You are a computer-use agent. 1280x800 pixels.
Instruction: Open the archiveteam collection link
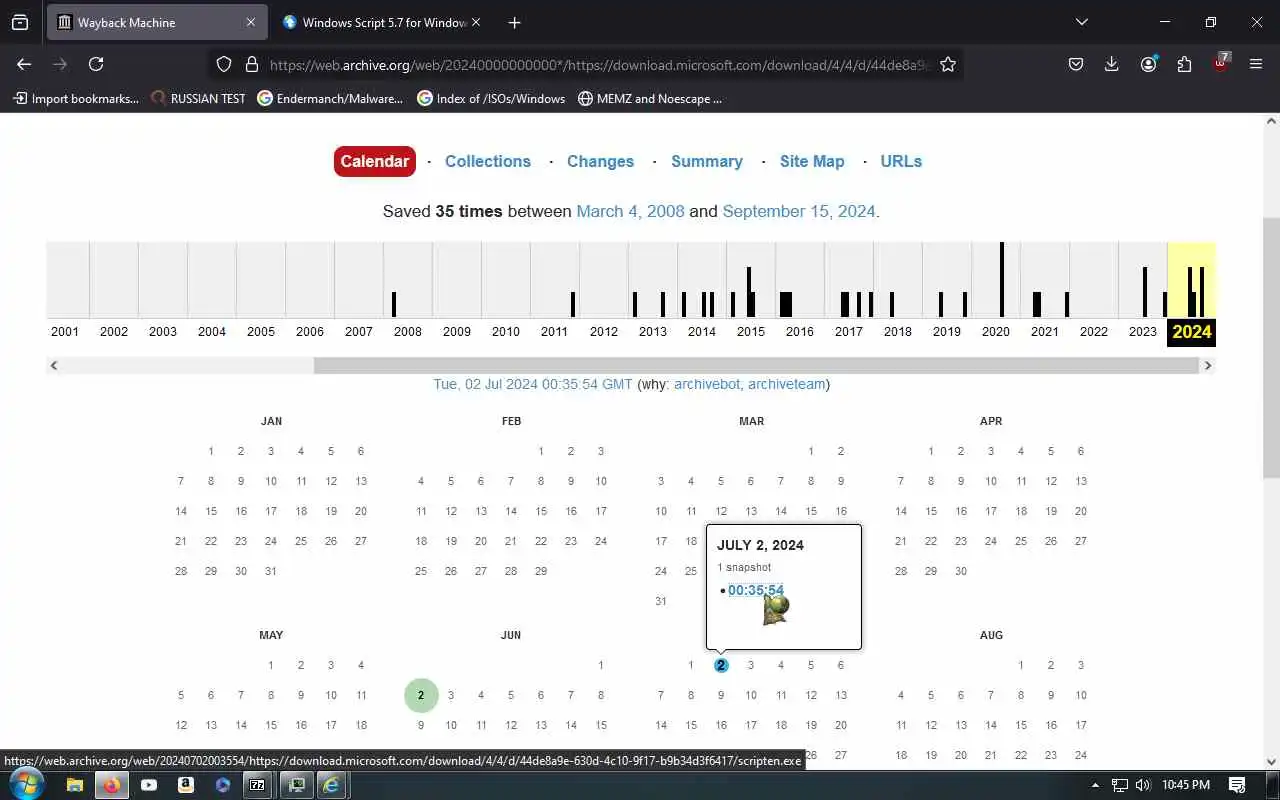pos(786,384)
